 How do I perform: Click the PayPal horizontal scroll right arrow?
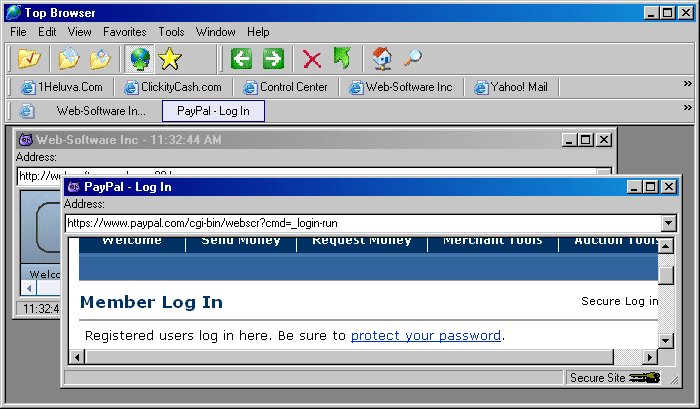tap(650, 357)
